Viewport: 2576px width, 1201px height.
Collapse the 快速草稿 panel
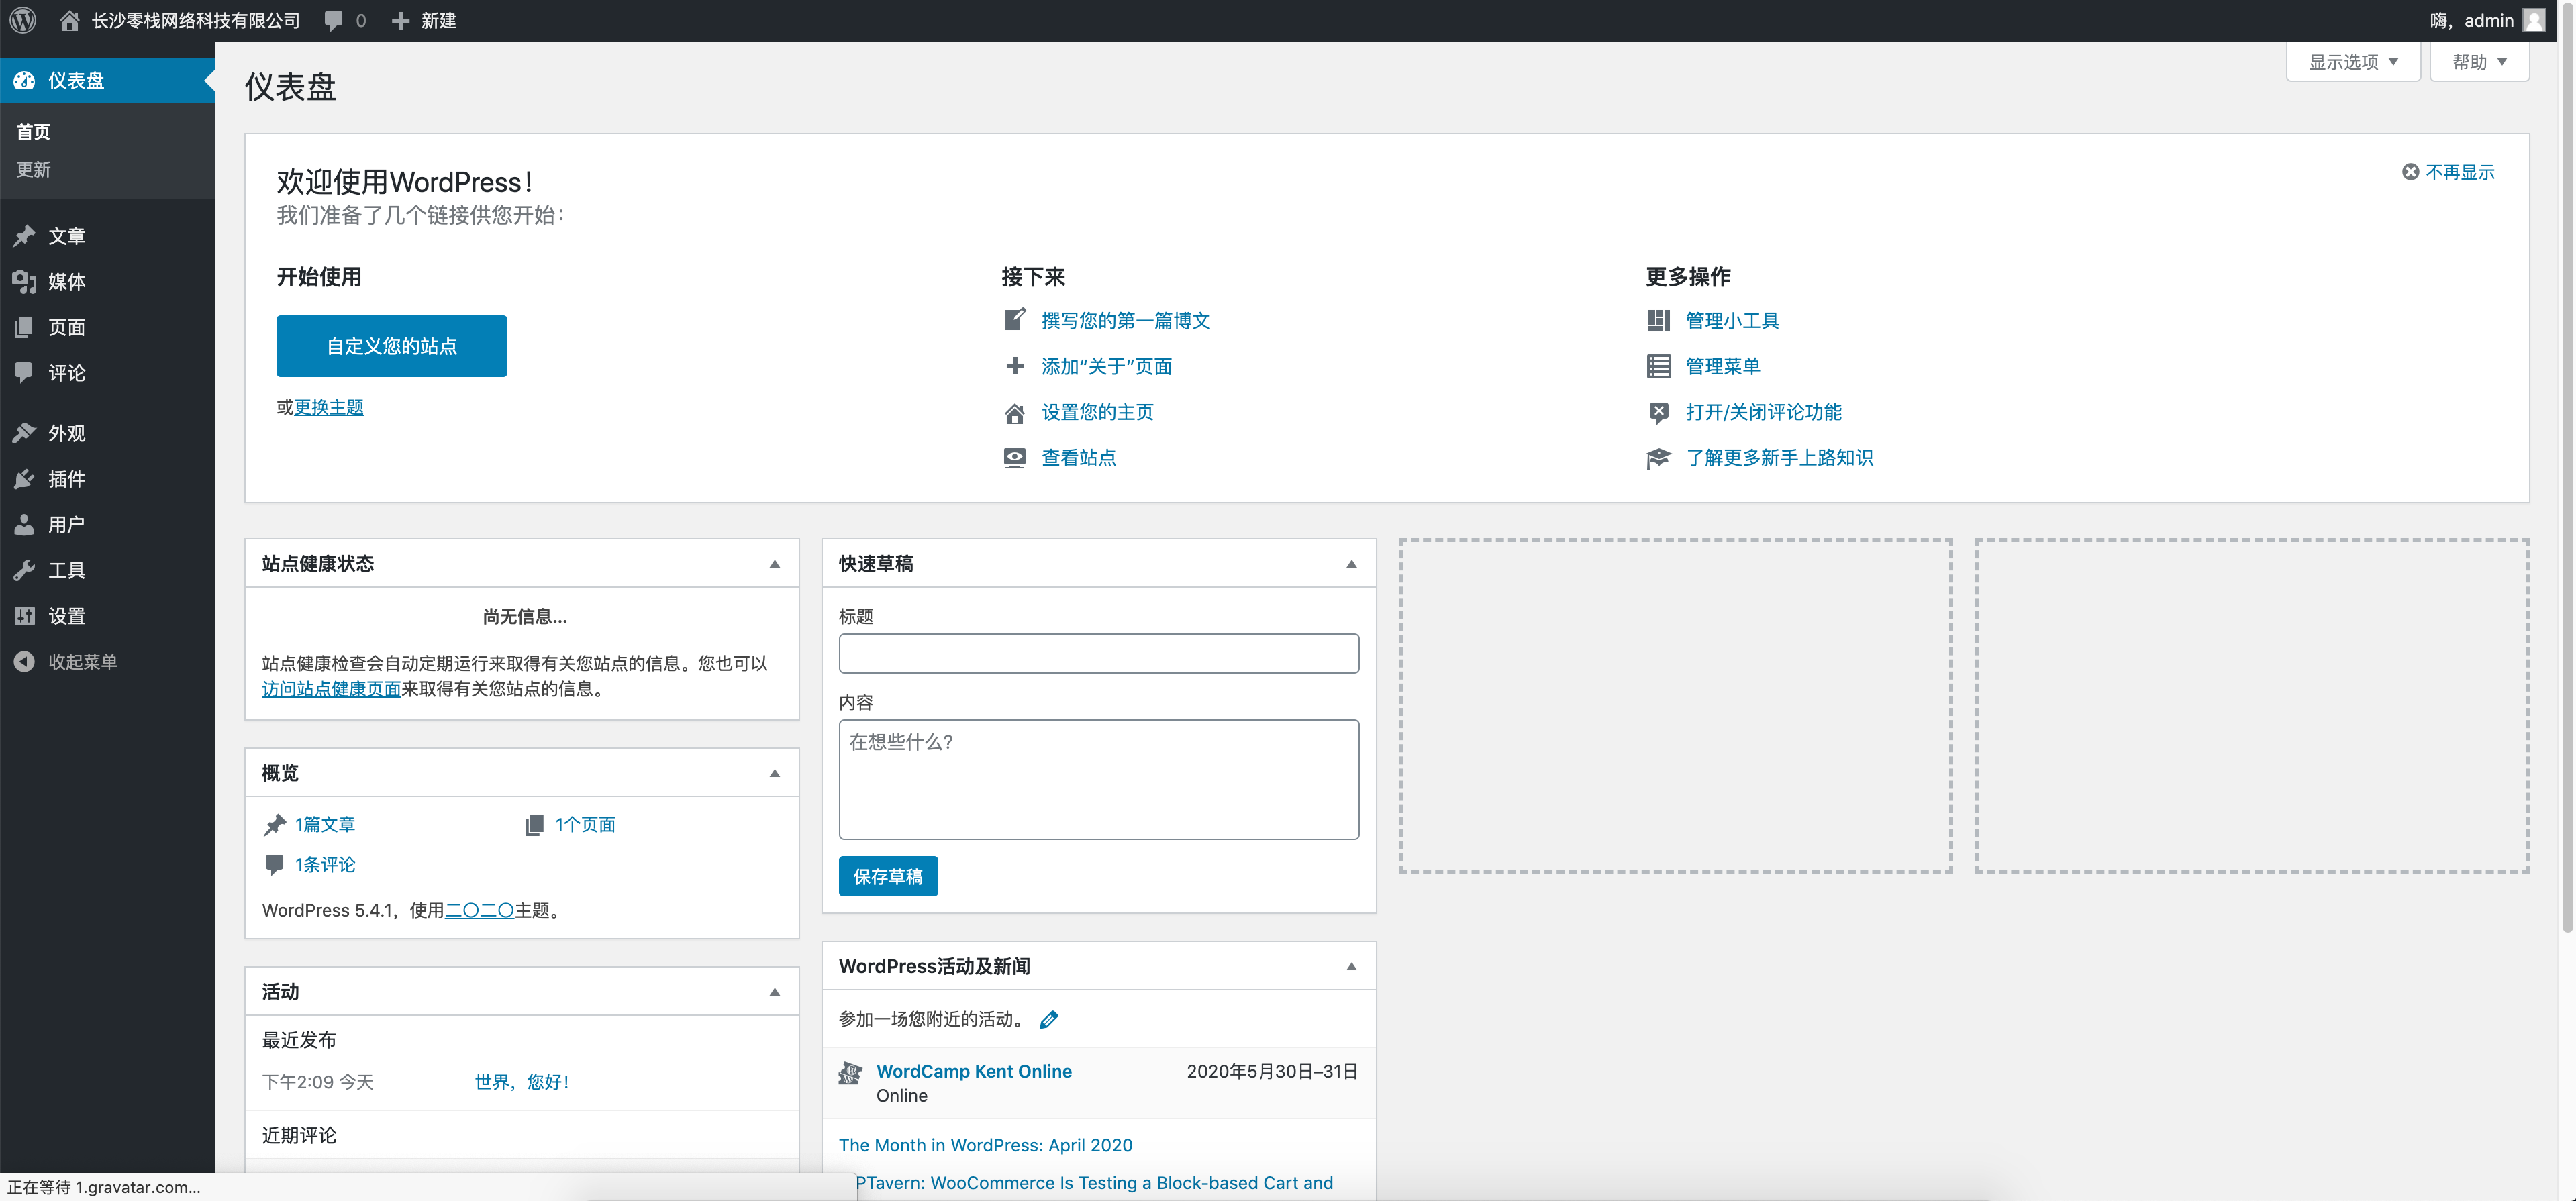[1351, 564]
